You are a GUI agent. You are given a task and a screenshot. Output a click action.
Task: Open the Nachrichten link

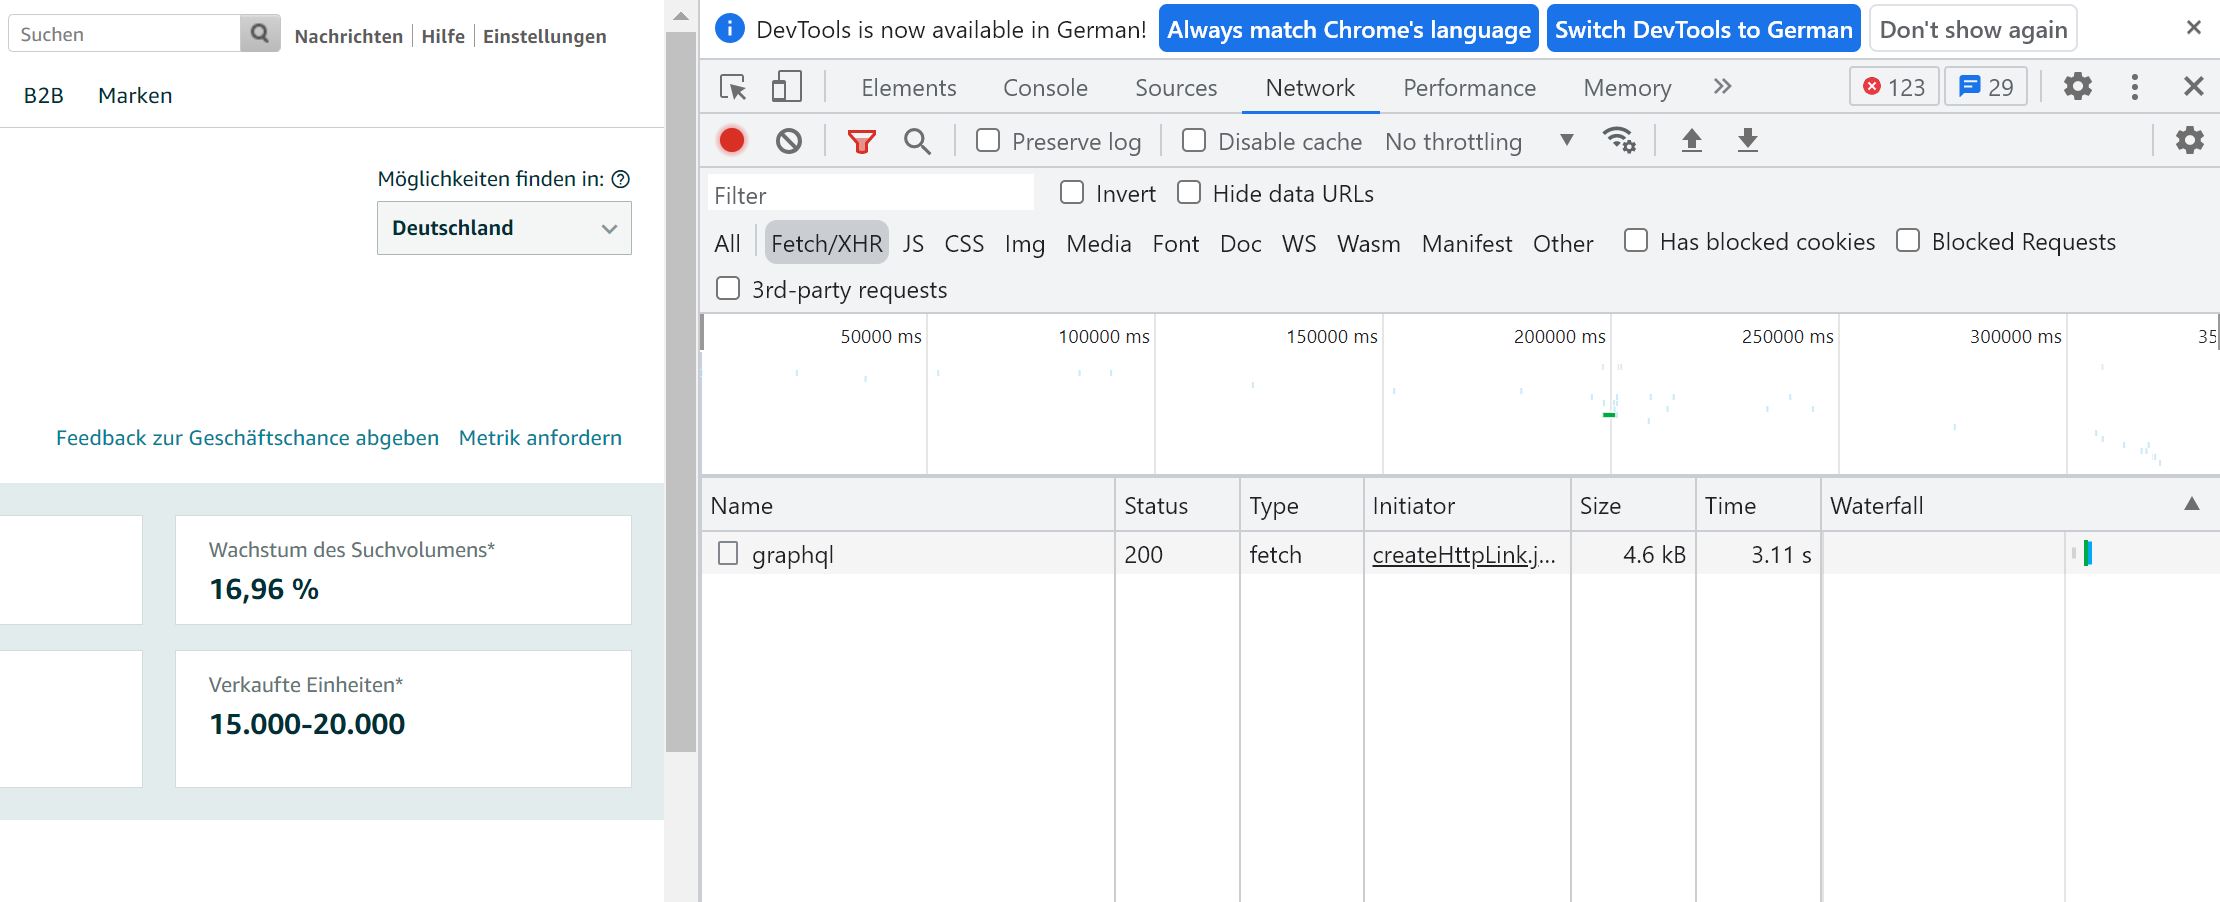348,36
